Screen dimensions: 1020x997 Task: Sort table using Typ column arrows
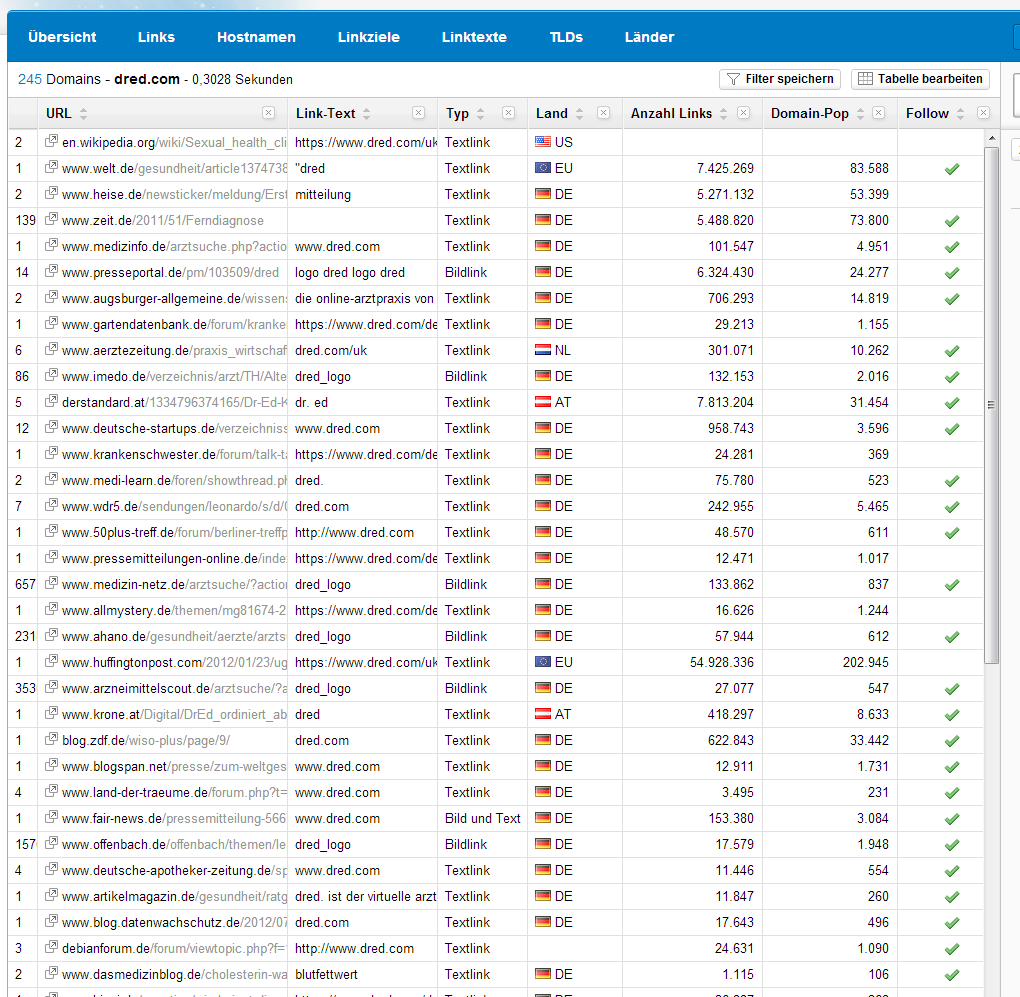coord(480,114)
